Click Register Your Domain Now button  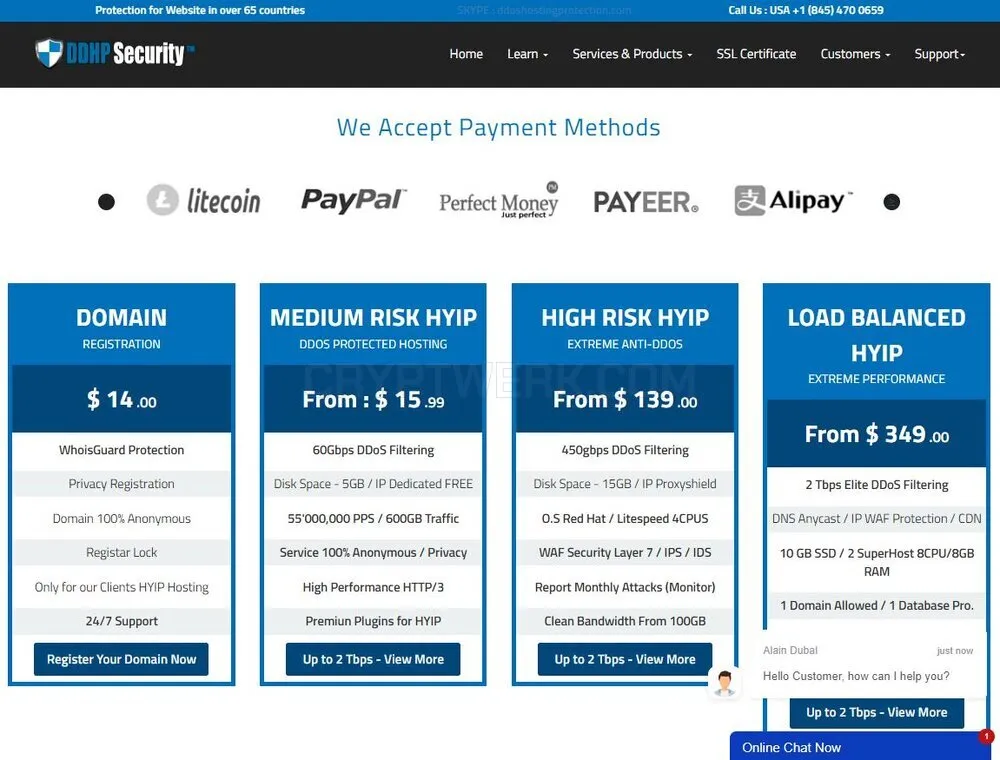tap(121, 659)
